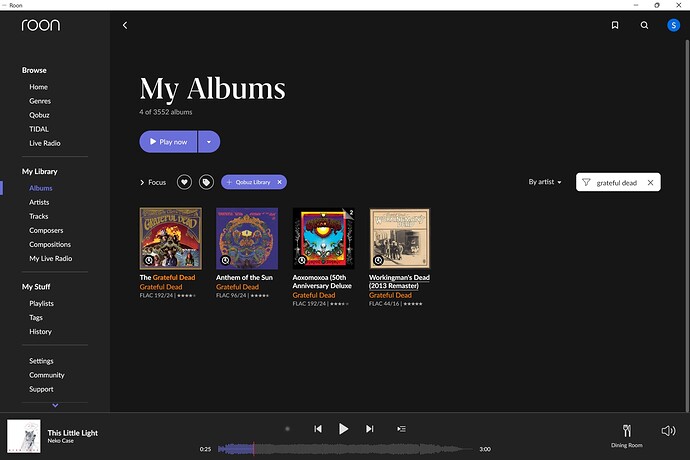
Task: Open Artists under My Library
Action: click(39, 202)
